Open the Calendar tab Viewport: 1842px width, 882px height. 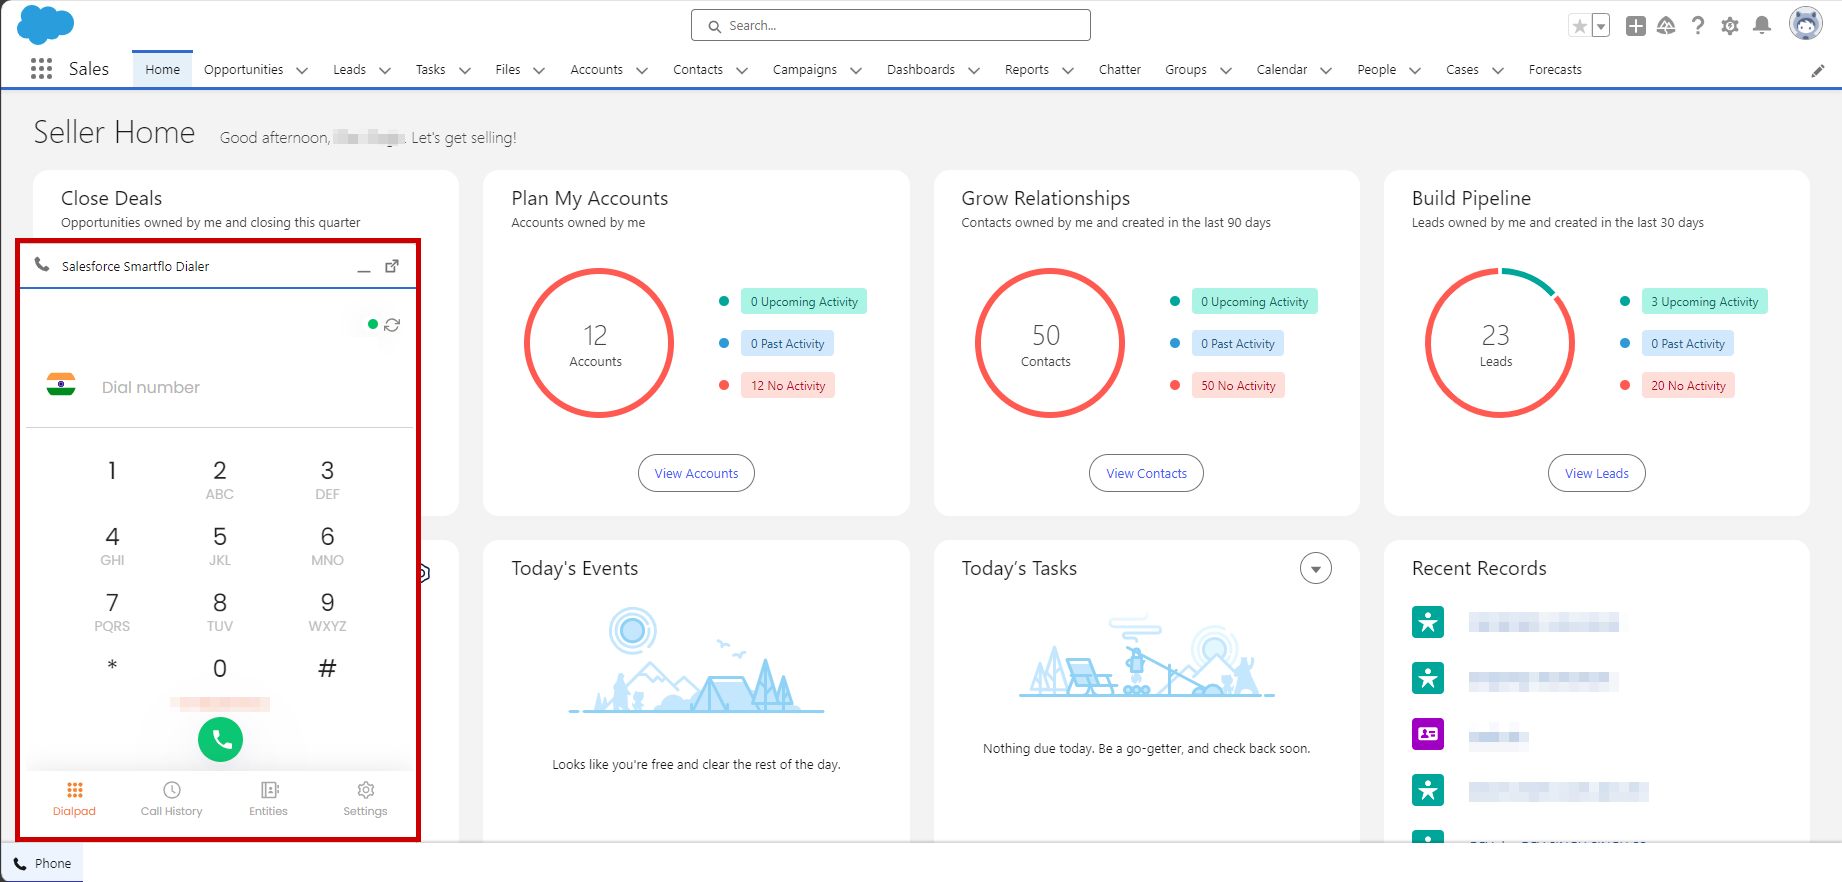pyautogui.click(x=1281, y=69)
